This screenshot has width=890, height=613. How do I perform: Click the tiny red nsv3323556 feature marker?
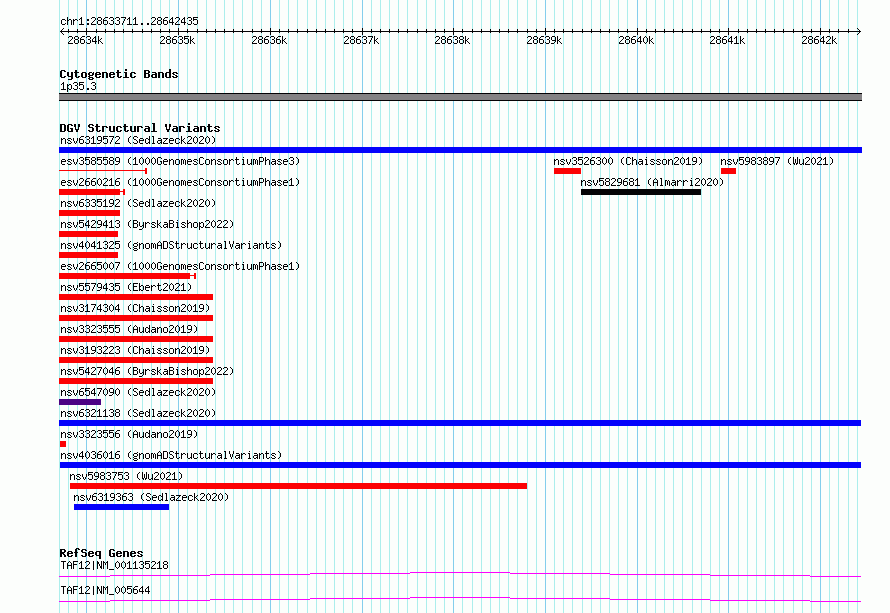click(63, 444)
